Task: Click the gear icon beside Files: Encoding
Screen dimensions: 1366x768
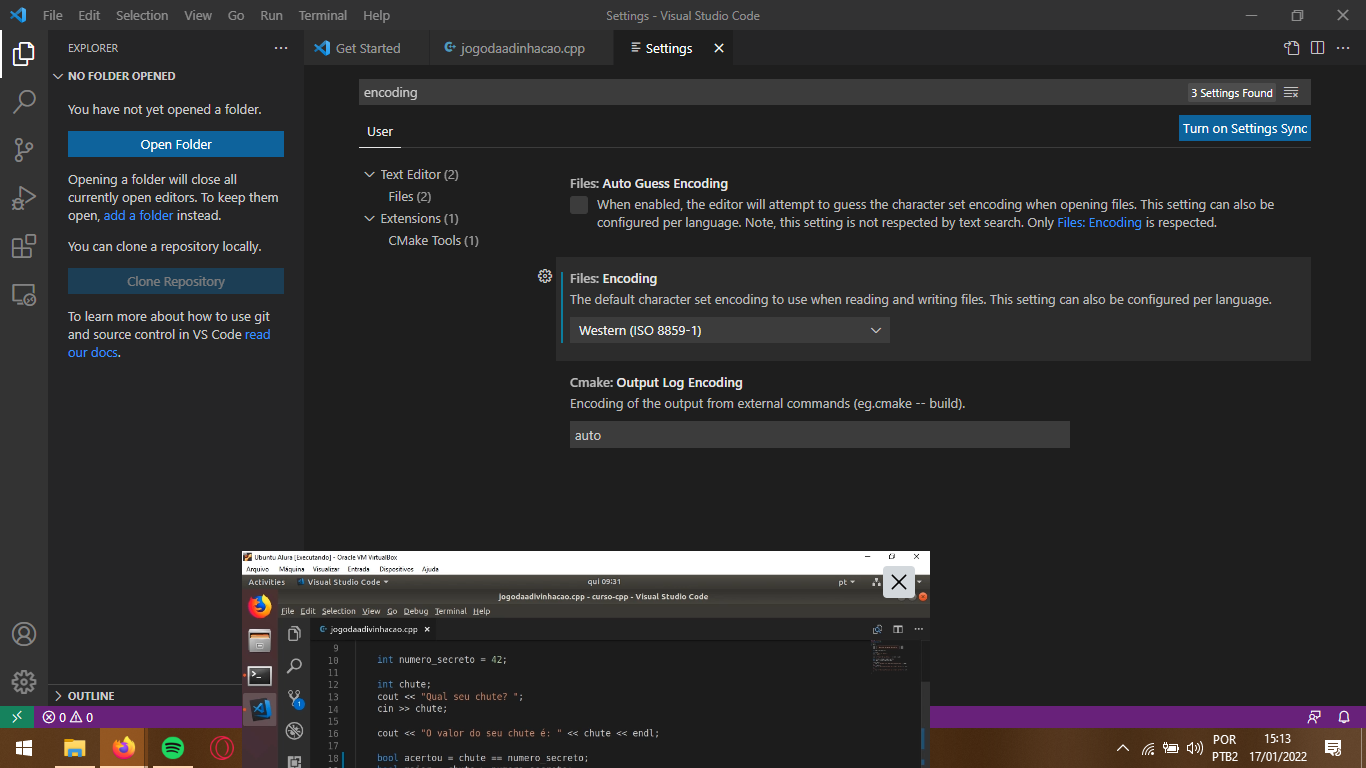Action: click(x=545, y=276)
